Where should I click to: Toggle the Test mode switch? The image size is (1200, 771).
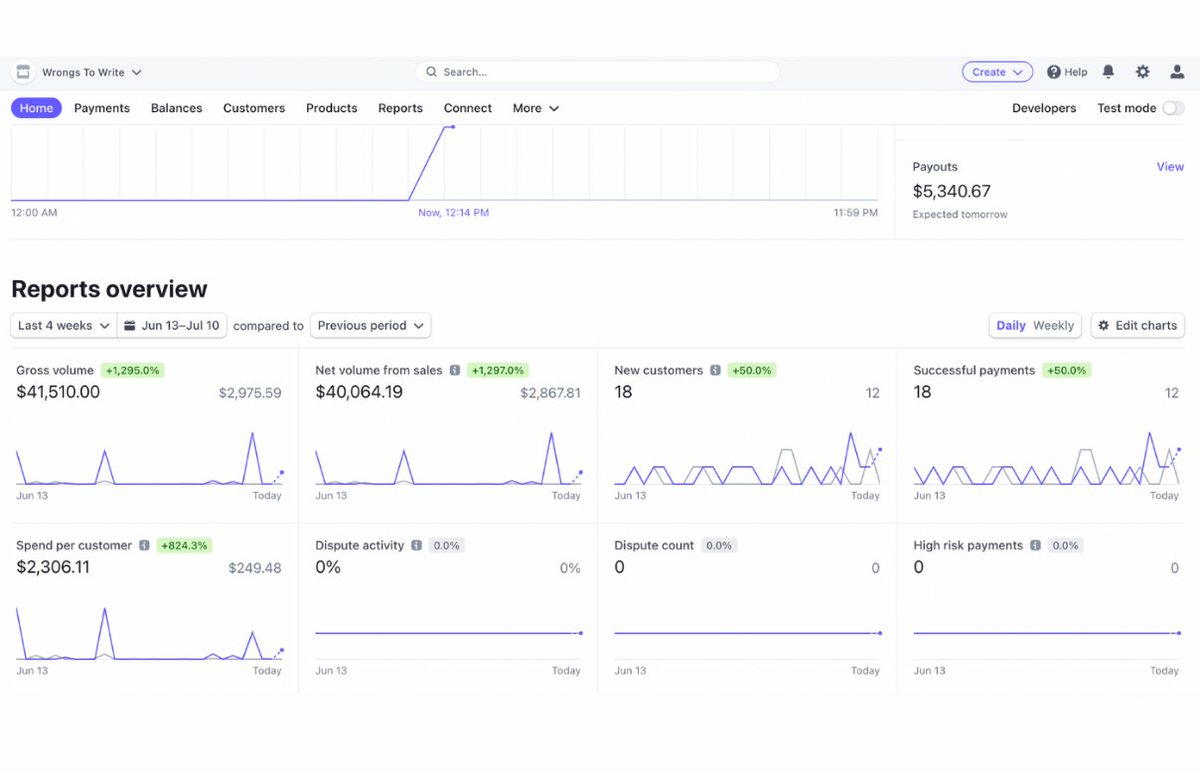coord(1173,108)
